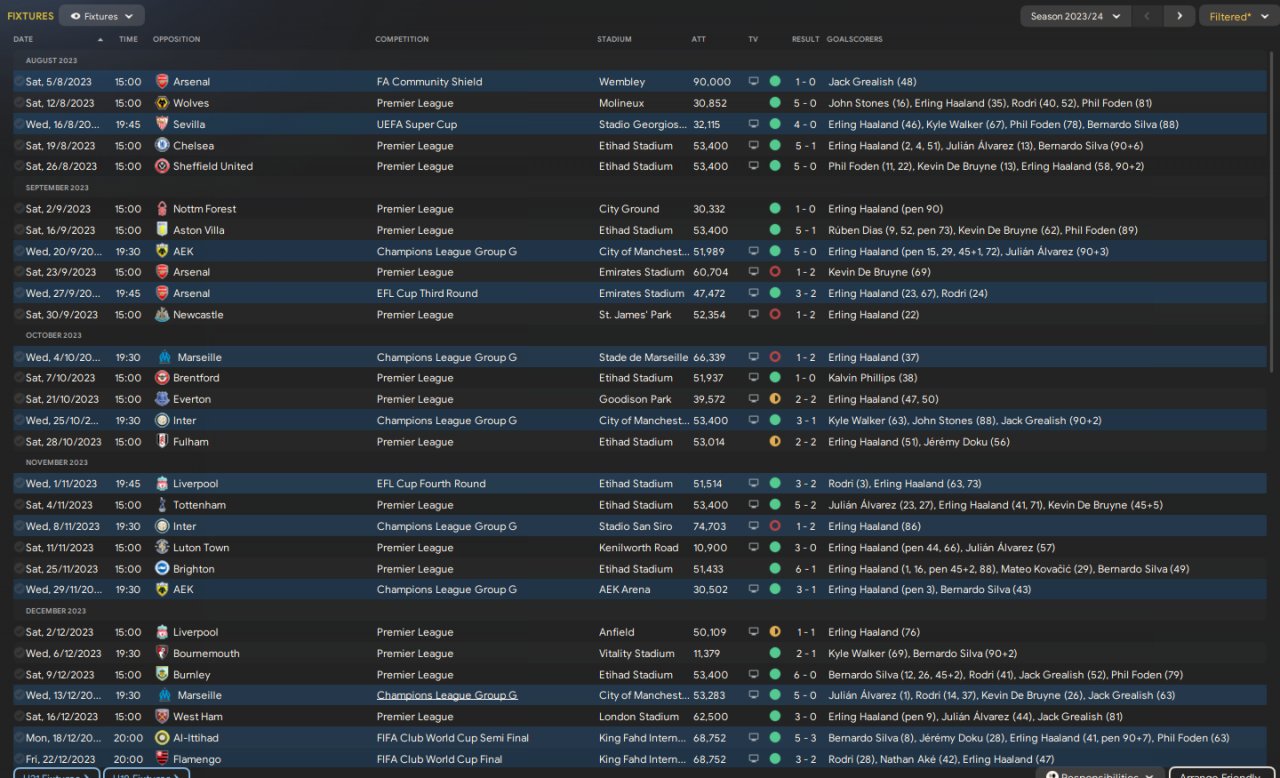Click the Wolves club badge
Image resolution: width=1280 pixels, height=778 pixels.
pos(162,103)
